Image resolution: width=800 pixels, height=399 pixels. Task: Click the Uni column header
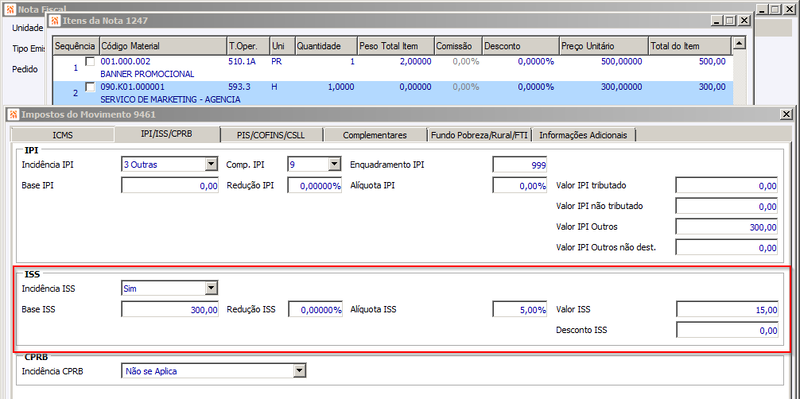pos(282,46)
